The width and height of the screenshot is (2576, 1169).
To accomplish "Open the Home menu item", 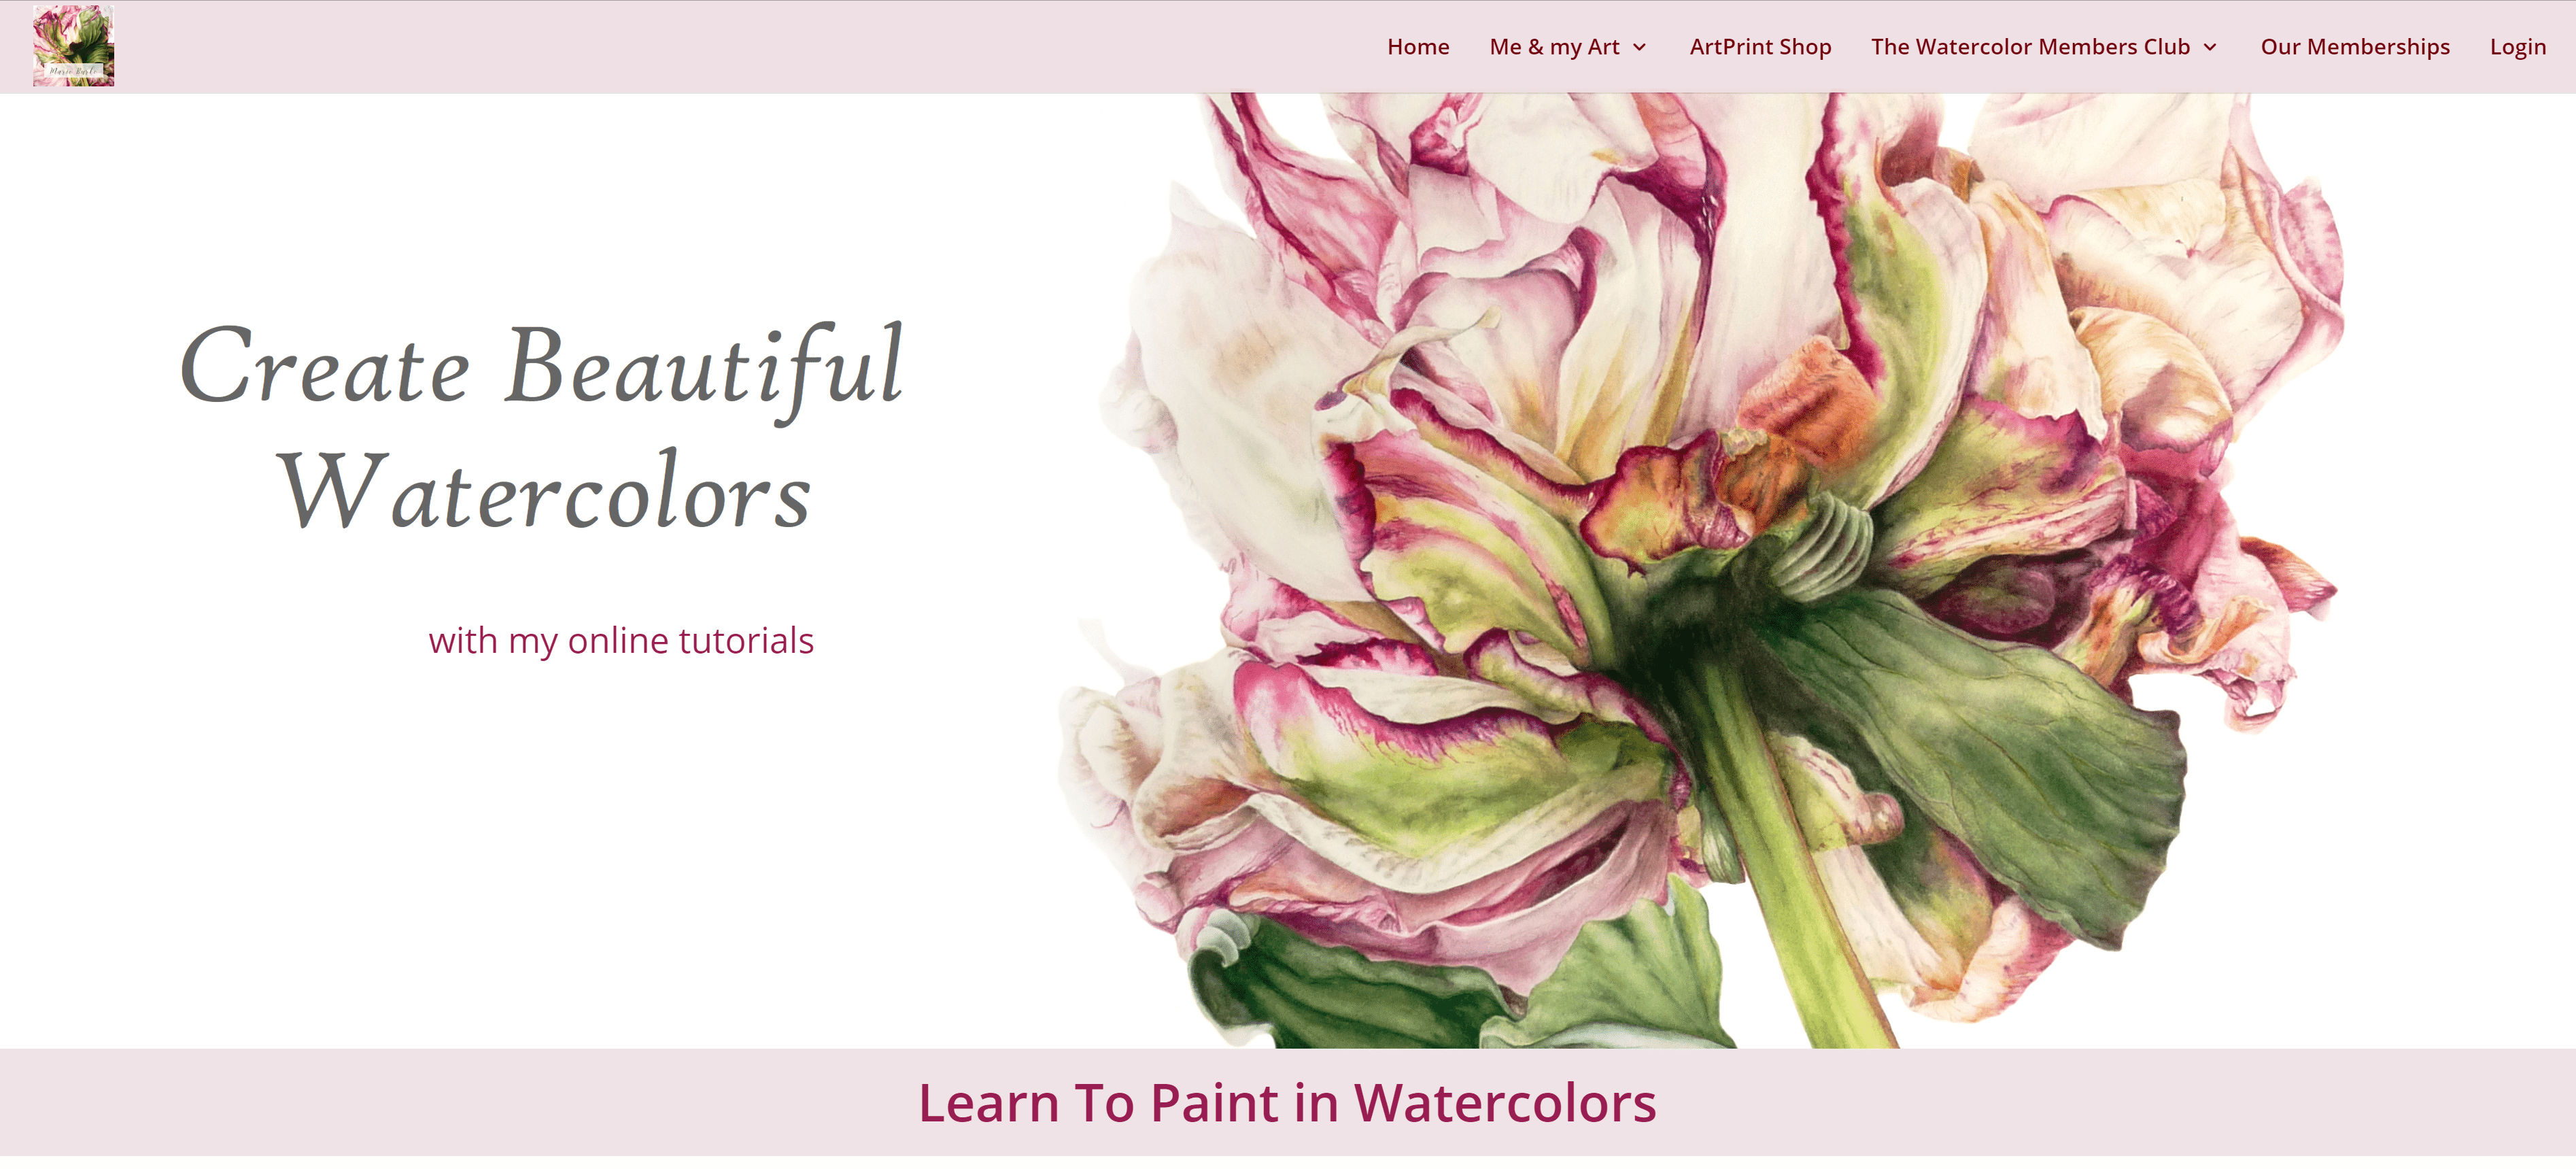I will tap(1418, 47).
